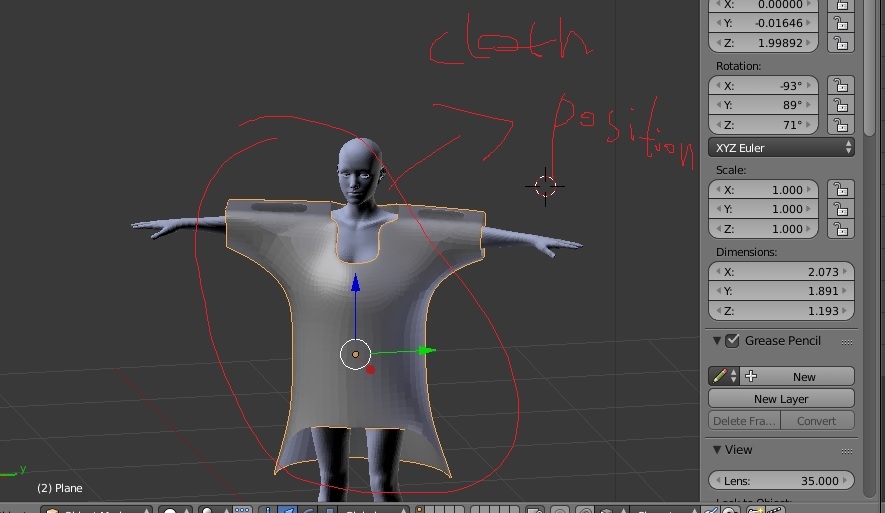This screenshot has height=513, width=885.
Task: Click the pencil icon in Grease Pencil panel
Action: 719,376
